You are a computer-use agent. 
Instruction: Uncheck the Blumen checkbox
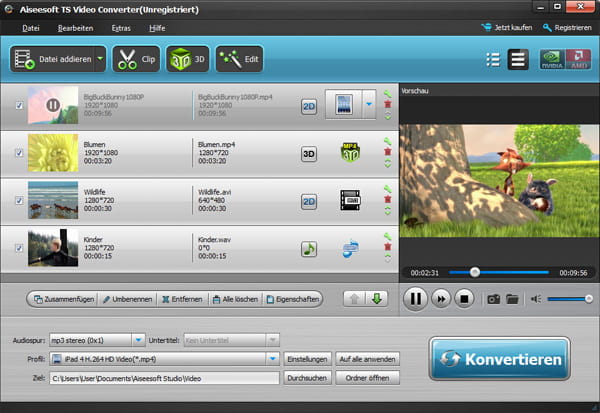(x=19, y=153)
